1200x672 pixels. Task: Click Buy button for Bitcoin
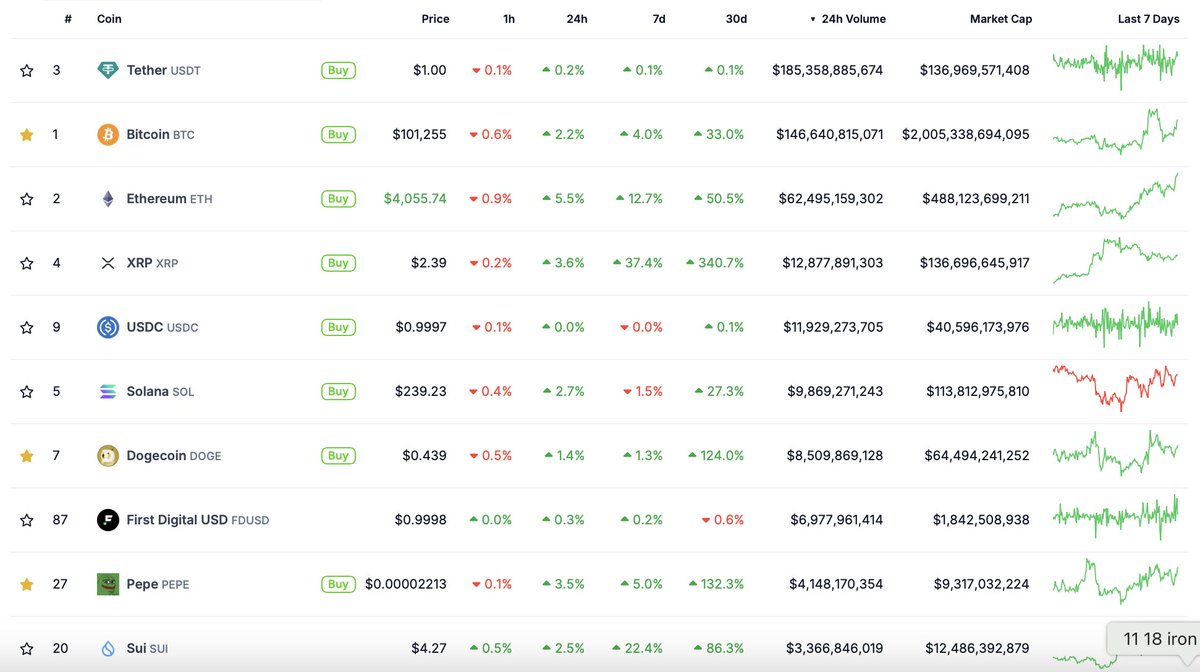(338, 134)
